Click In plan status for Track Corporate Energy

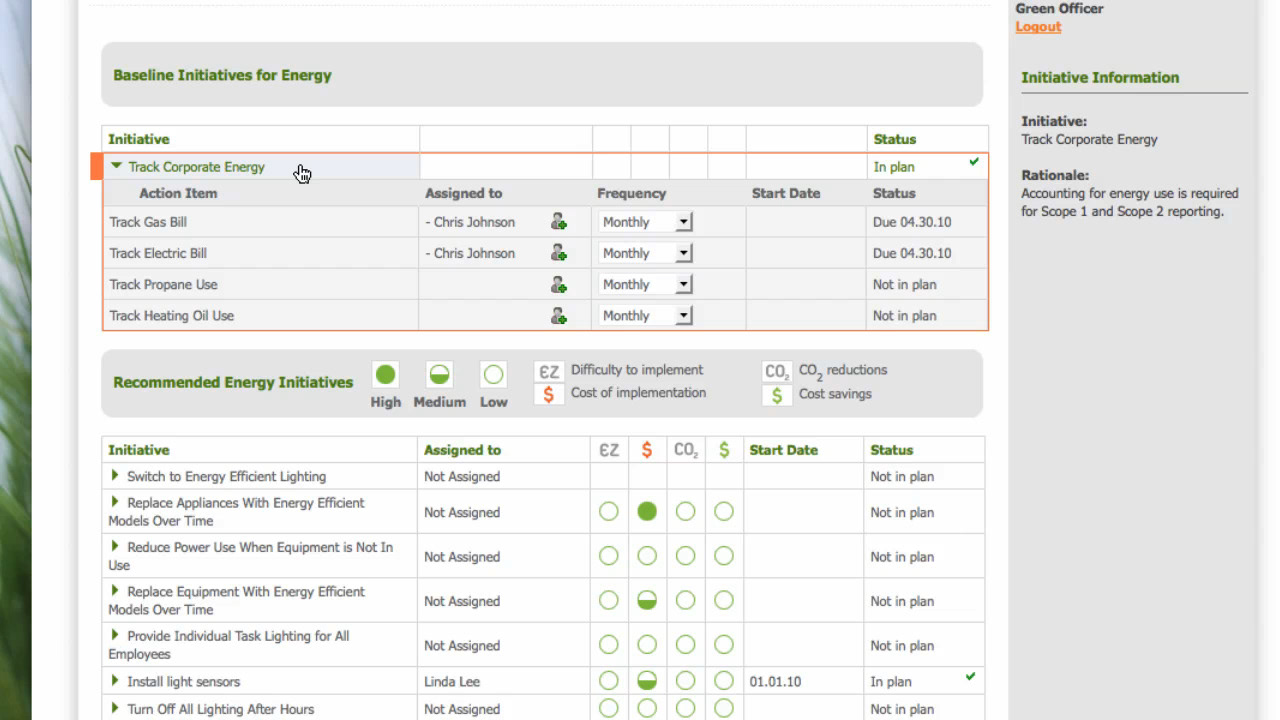[894, 167]
